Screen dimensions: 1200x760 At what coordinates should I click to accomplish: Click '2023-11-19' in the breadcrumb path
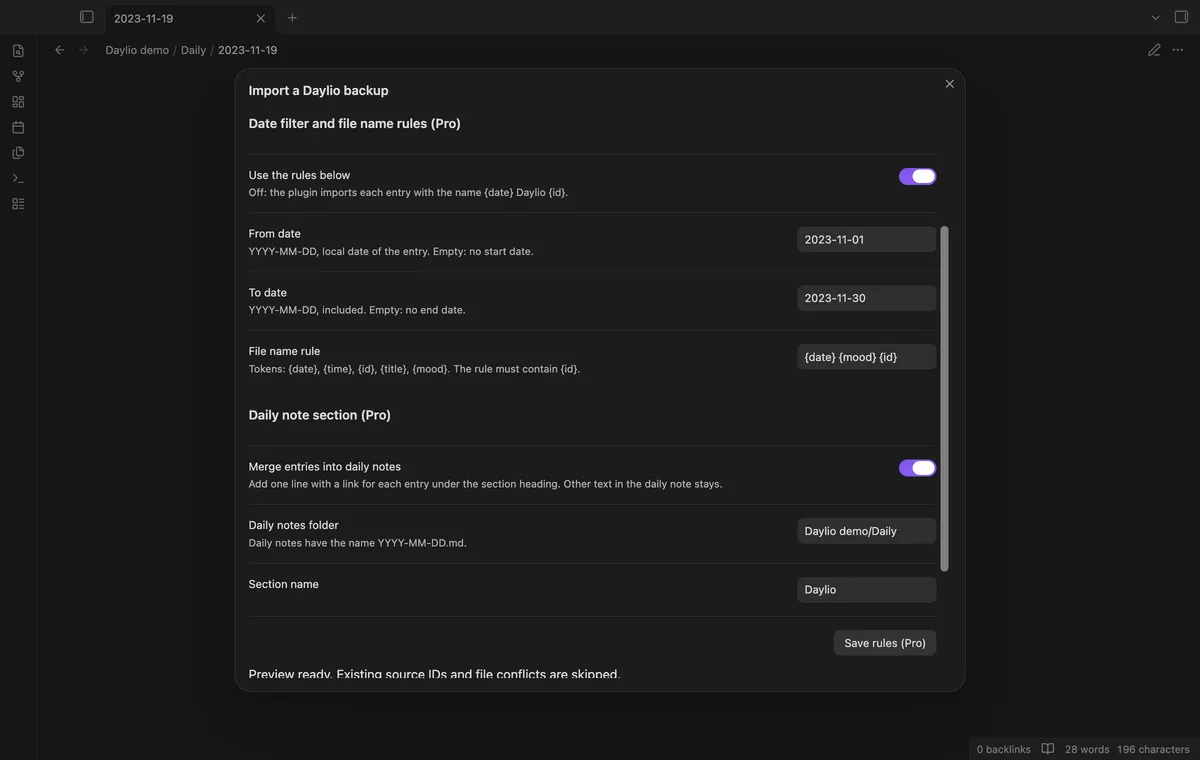coord(247,50)
